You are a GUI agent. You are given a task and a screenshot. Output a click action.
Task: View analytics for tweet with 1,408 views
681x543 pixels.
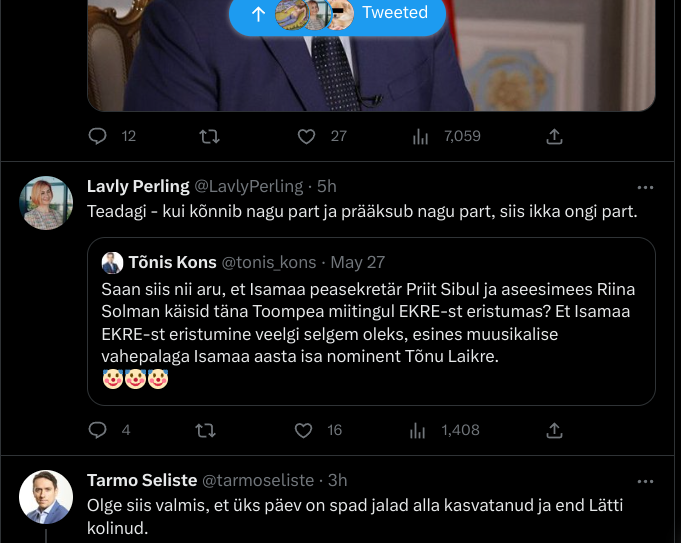click(420, 430)
